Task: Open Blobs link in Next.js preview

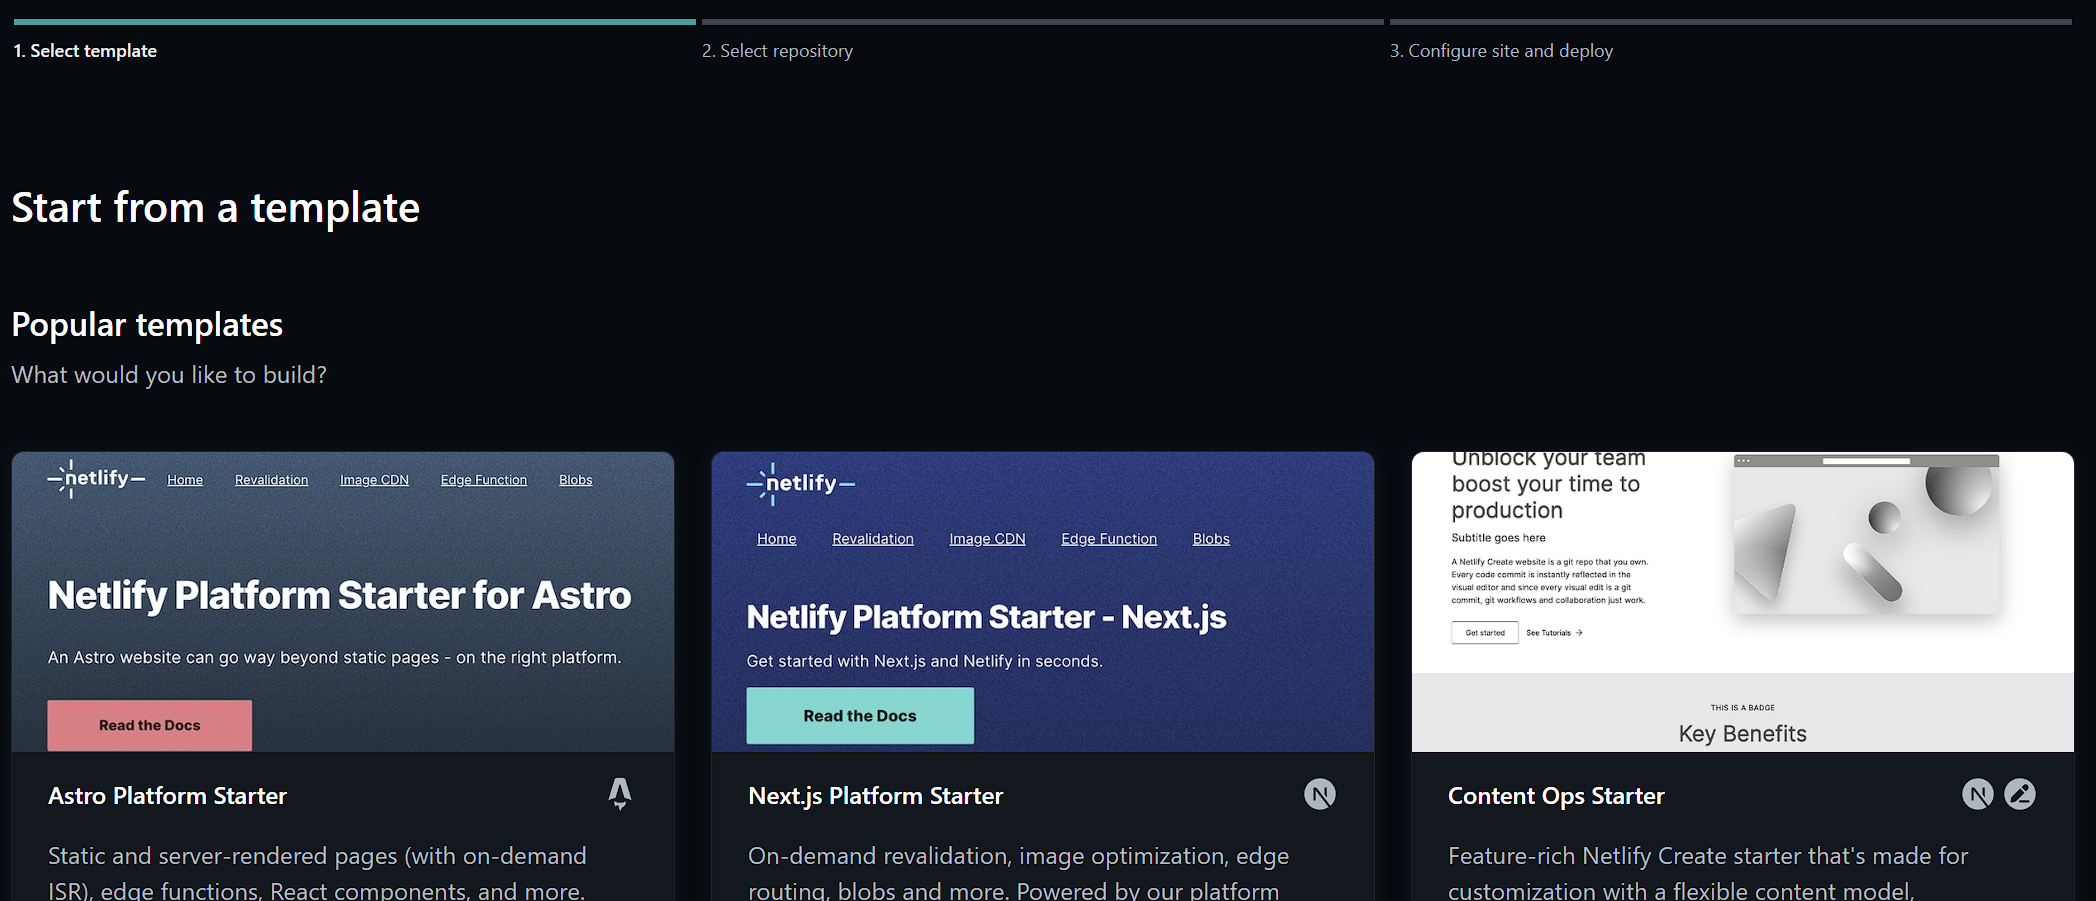Action: tap(1211, 539)
